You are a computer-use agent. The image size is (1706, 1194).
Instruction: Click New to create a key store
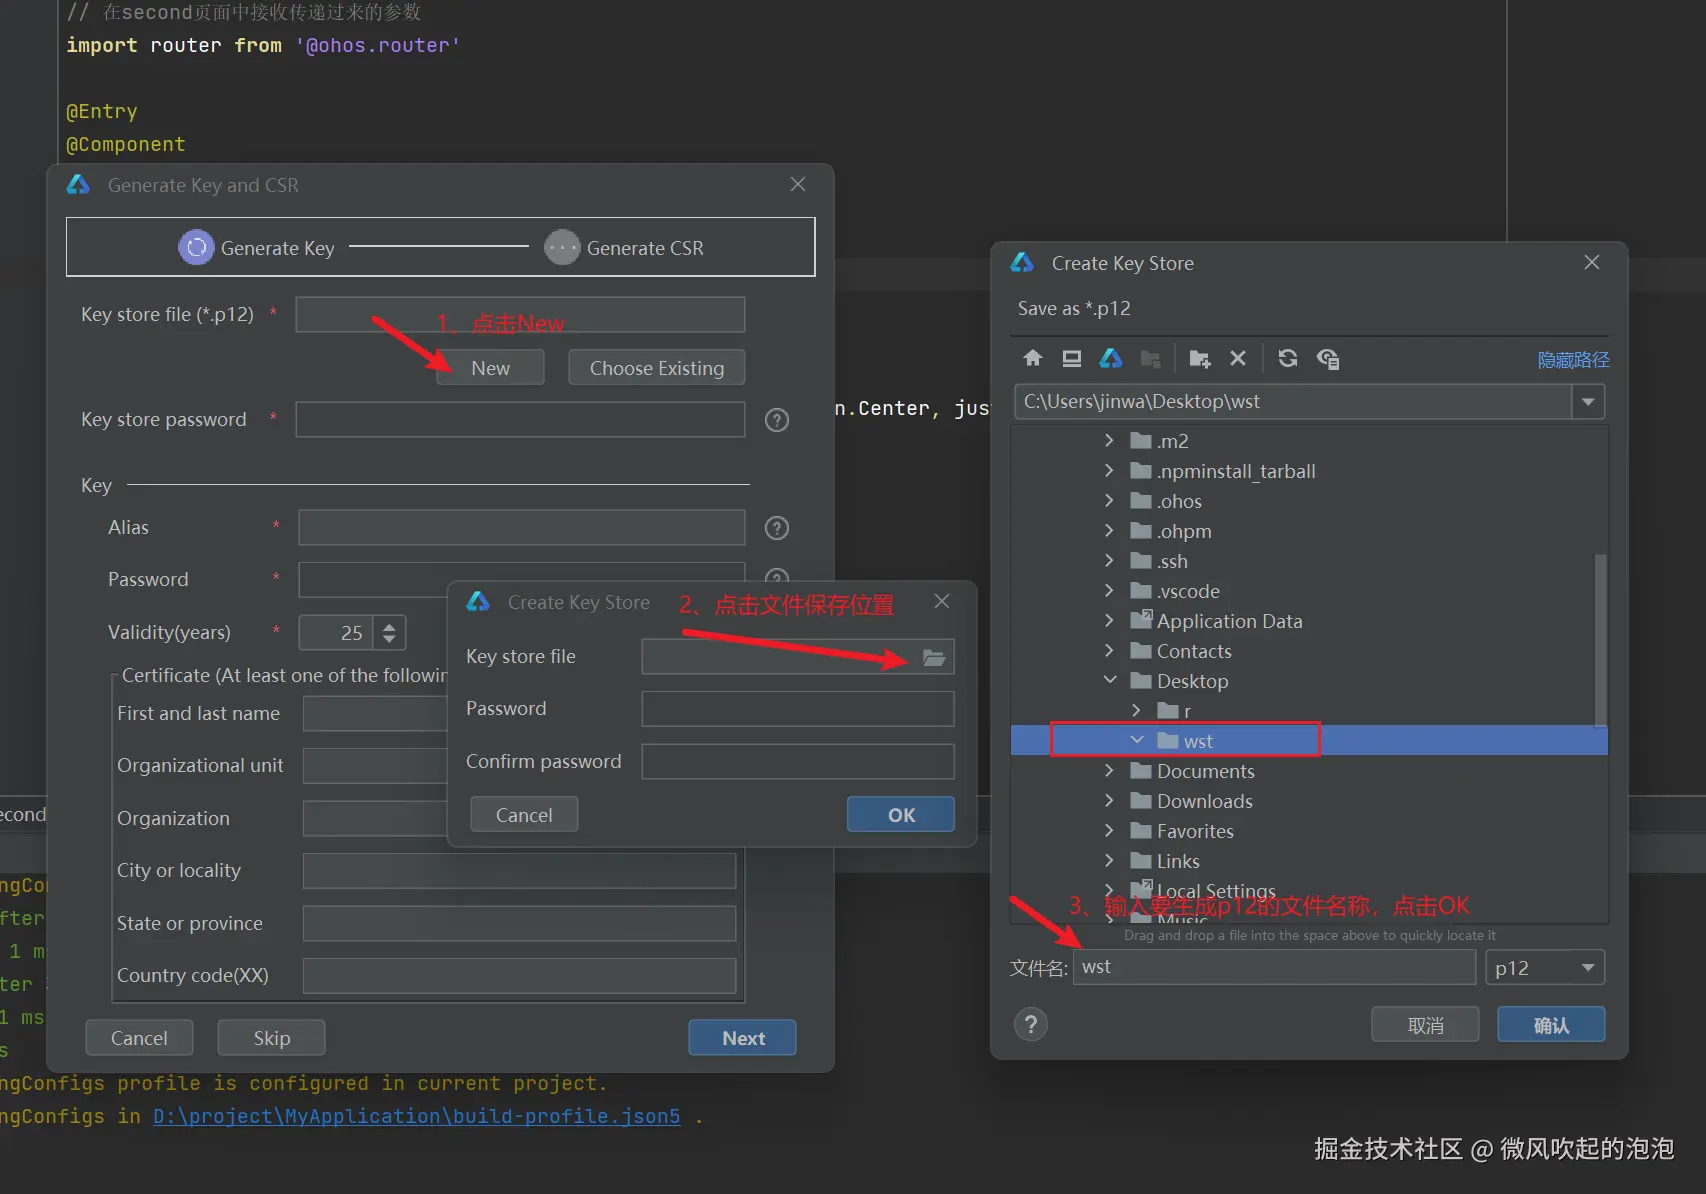491,368
